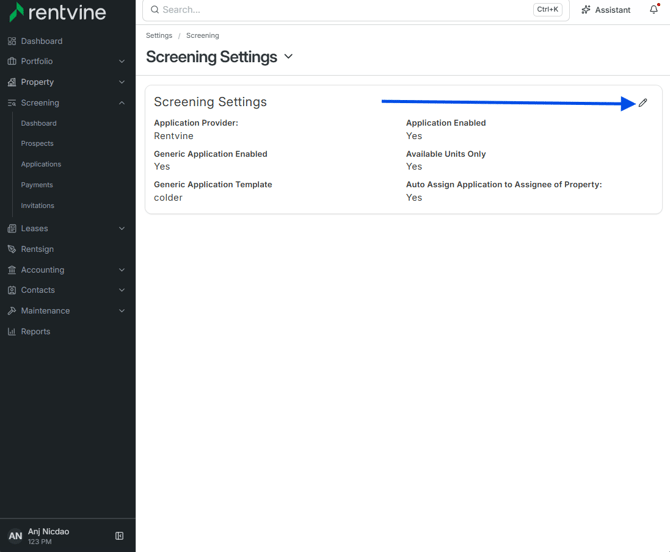Click the Maintenance wrench icon

tap(12, 311)
